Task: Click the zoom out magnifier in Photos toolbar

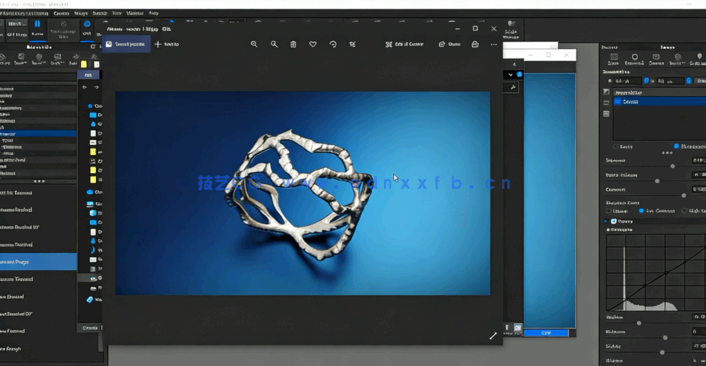Action: [274, 44]
